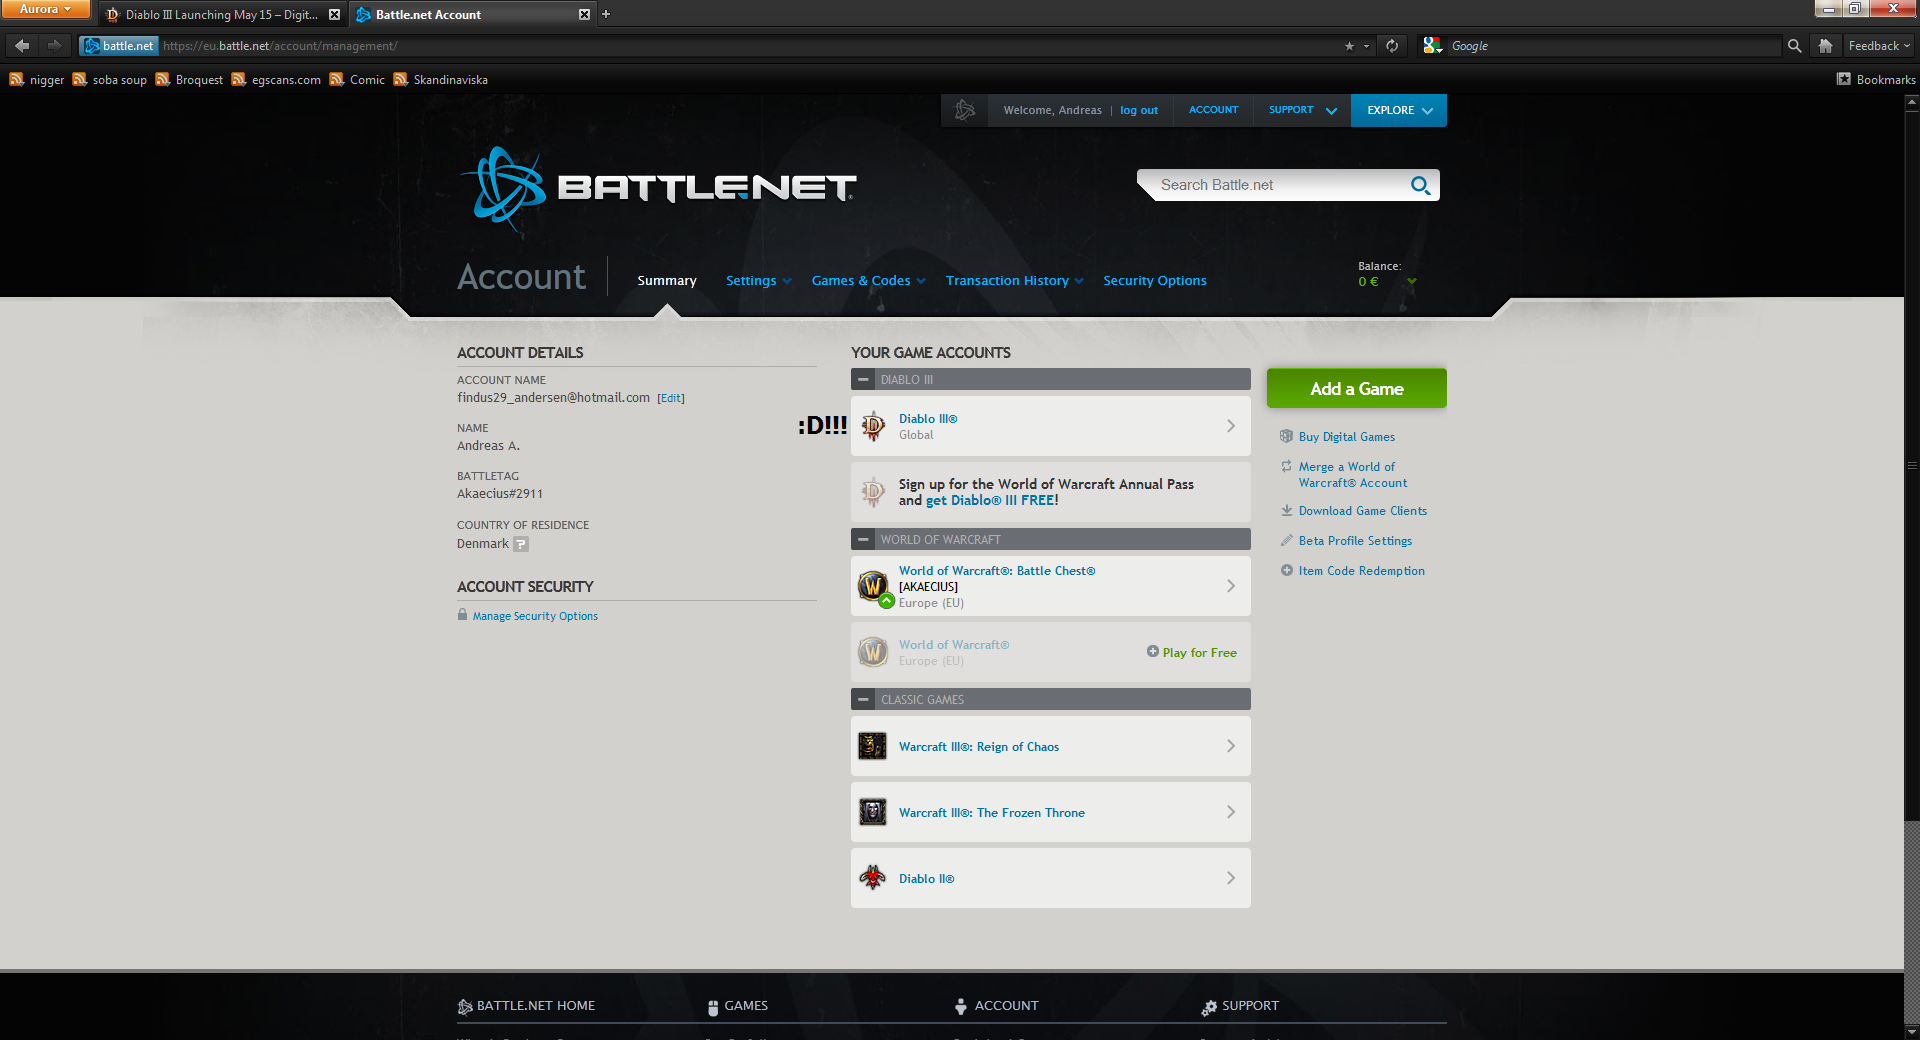Open the Games & Codes menu
The image size is (1920, 1040).
[867, 281]
